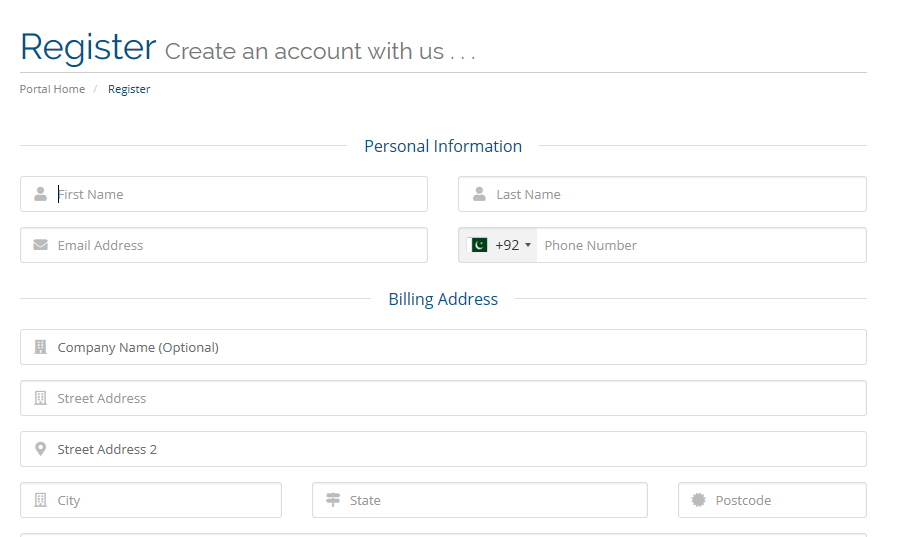The height and width of the screenshot is (537, 903).
Task: Focus the First Name input field
Action: point(224,194)
